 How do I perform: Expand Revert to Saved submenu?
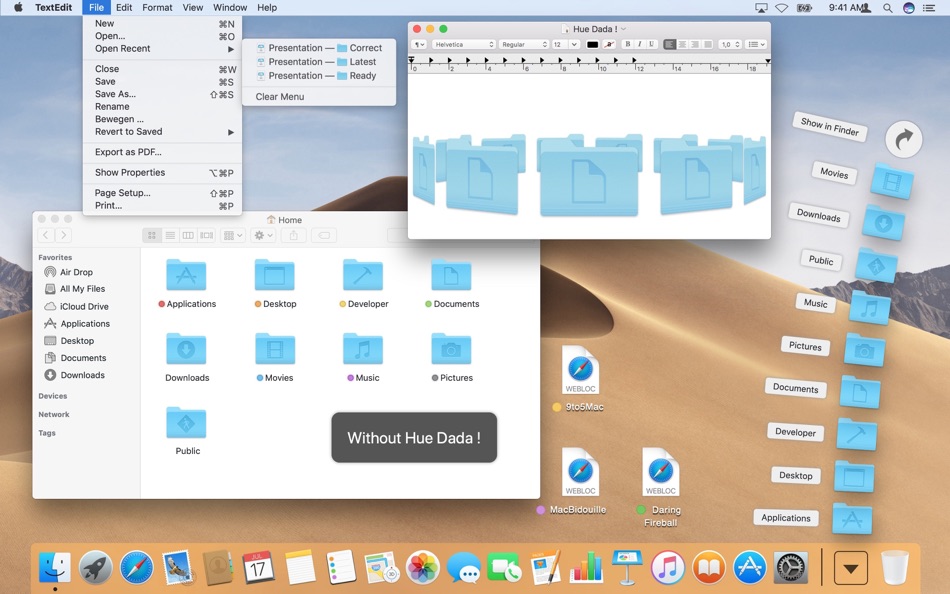point(162,132)
